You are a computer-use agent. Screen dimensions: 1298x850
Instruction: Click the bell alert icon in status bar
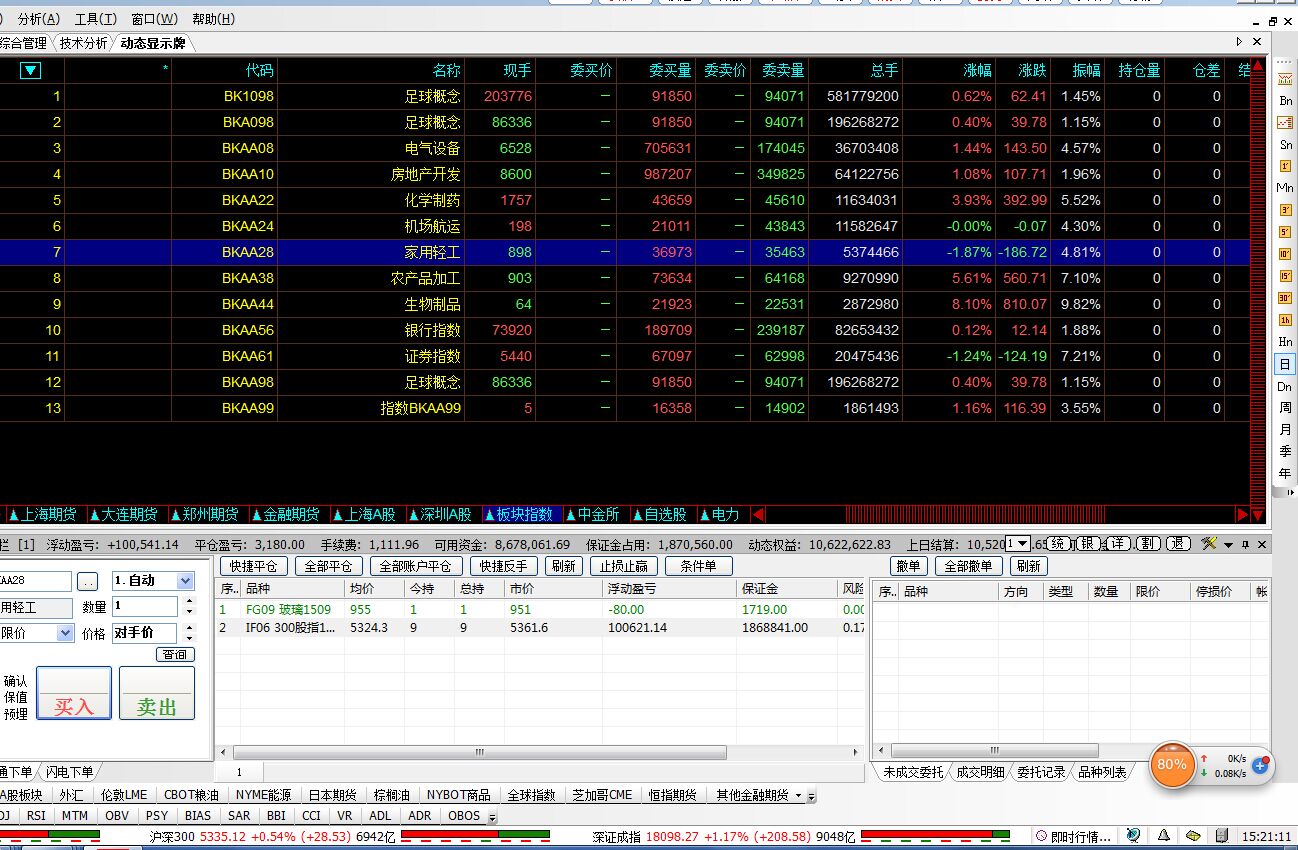pos(1164,836)
